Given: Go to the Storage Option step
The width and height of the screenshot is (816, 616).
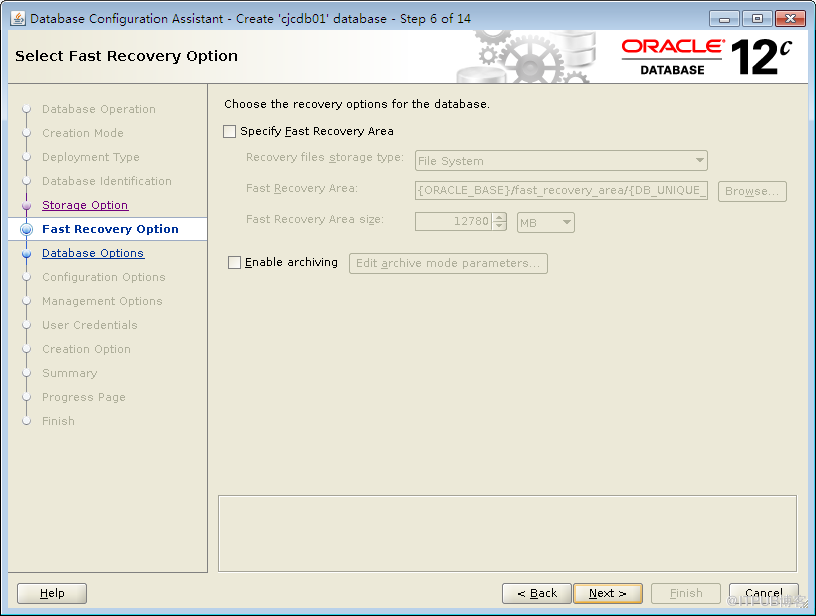Looking at the screenshot, I should [85, 205].
